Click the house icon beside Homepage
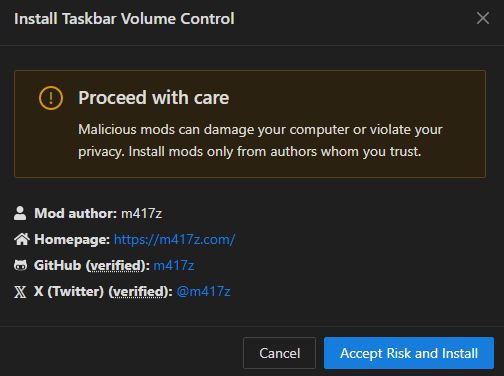Viewport: 504px width, 376px height. pos(22,239)
